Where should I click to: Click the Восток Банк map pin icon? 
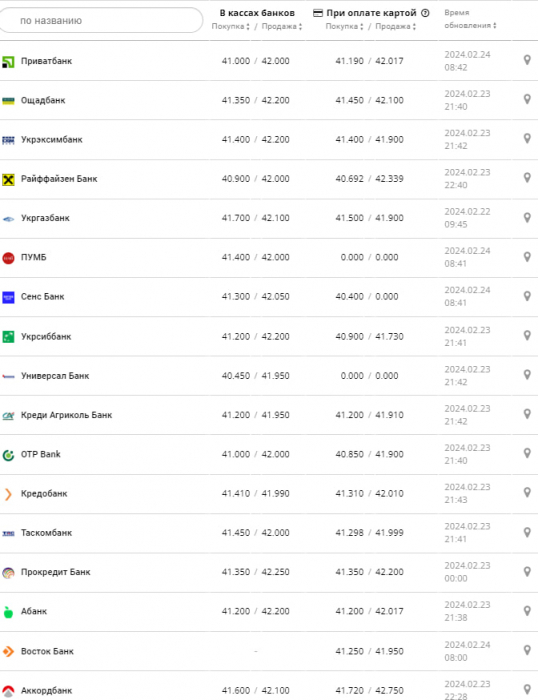click(527, 650)
